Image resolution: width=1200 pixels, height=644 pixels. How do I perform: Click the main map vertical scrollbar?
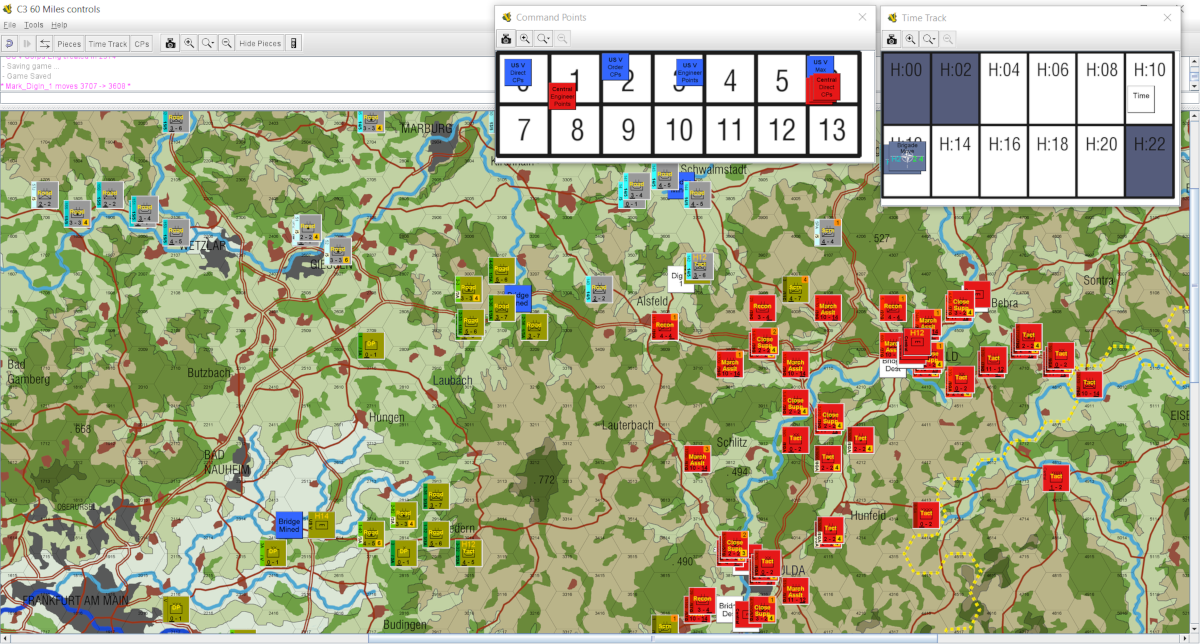[x=1195, y=371]
